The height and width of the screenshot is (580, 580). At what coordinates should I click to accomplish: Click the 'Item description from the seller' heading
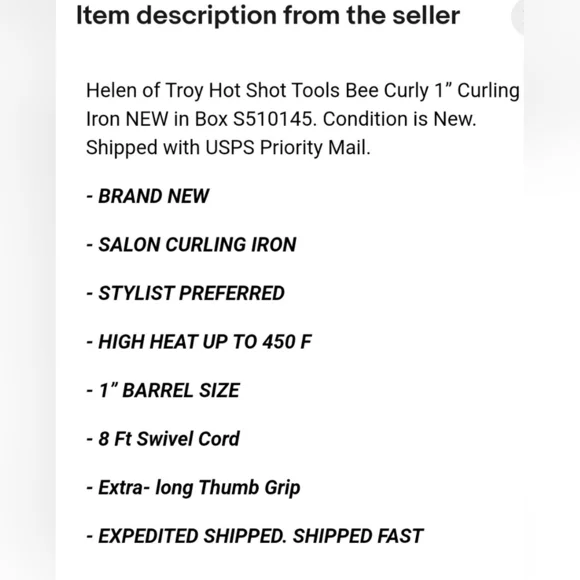coord(268,16)
